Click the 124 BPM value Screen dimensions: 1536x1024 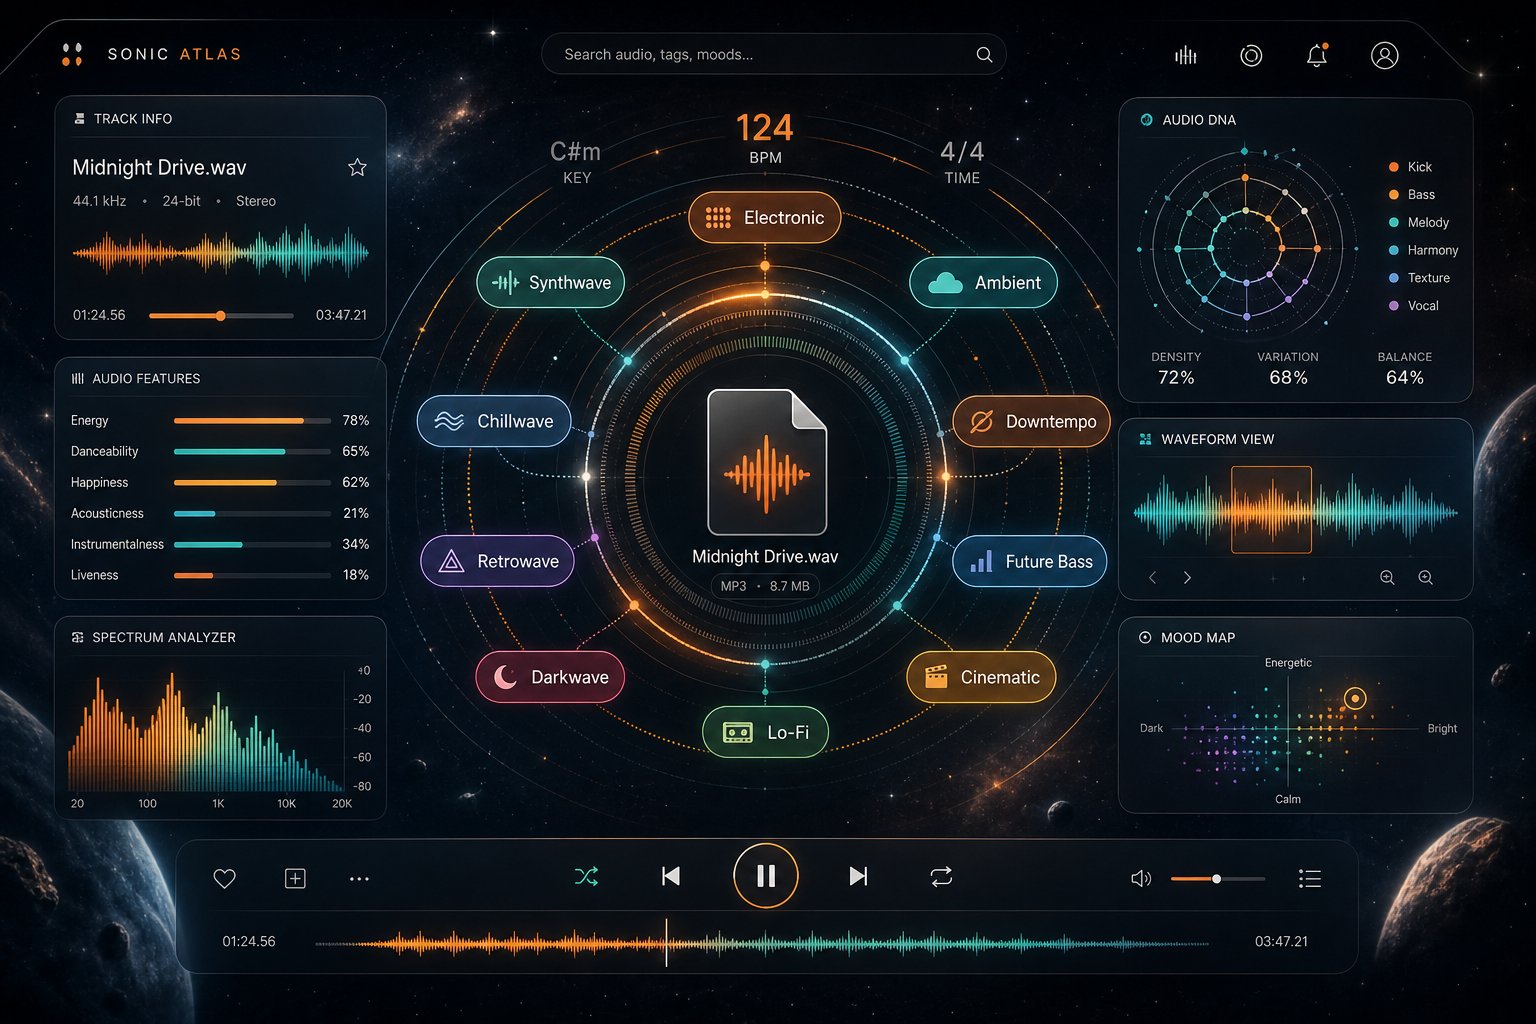(x=765, y=128)
